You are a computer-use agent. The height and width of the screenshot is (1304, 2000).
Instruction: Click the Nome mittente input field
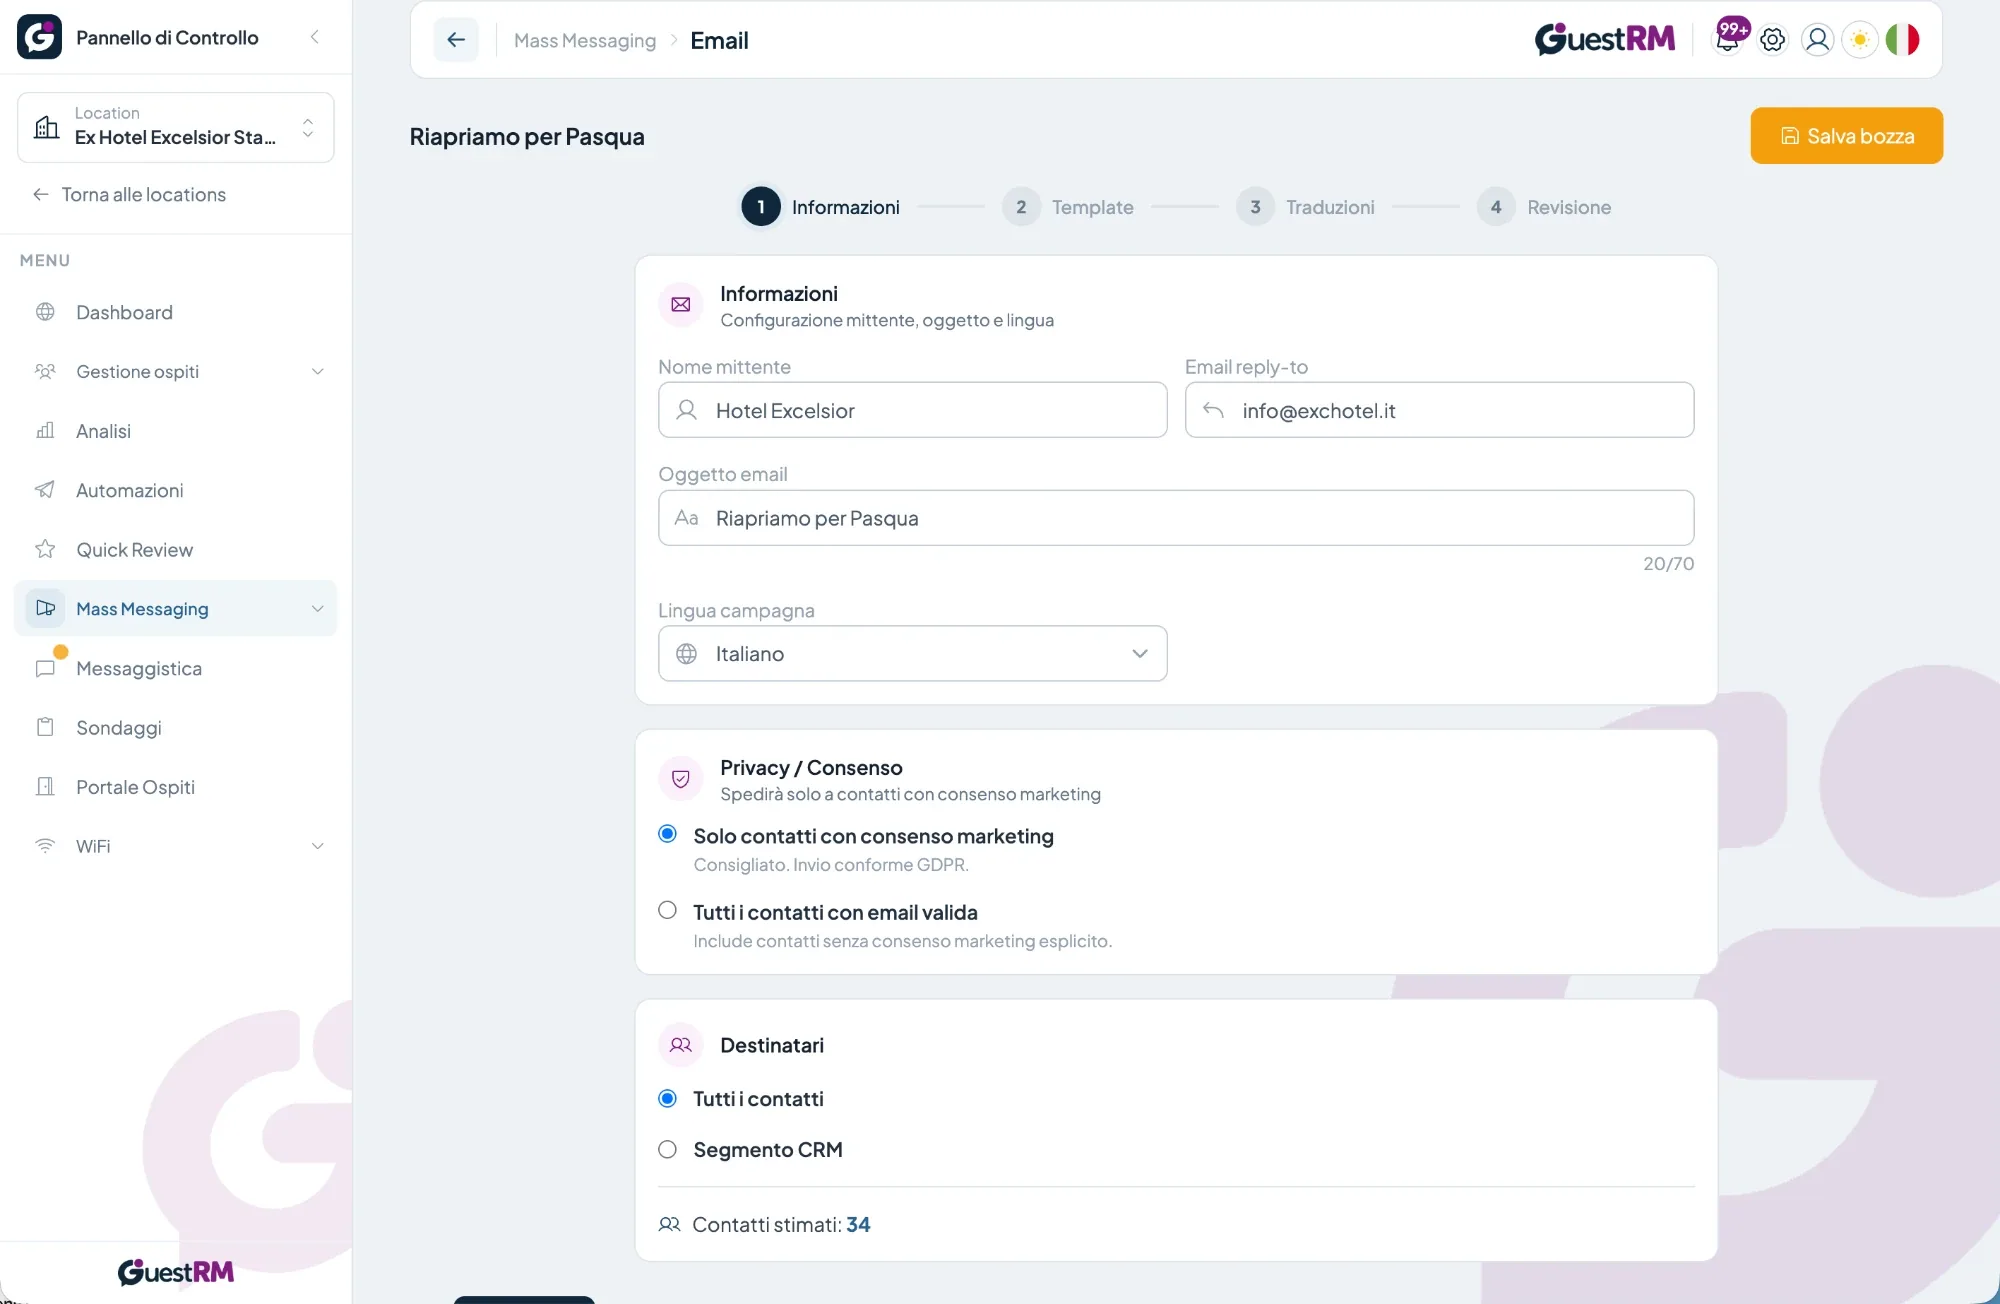coord(912,410)
